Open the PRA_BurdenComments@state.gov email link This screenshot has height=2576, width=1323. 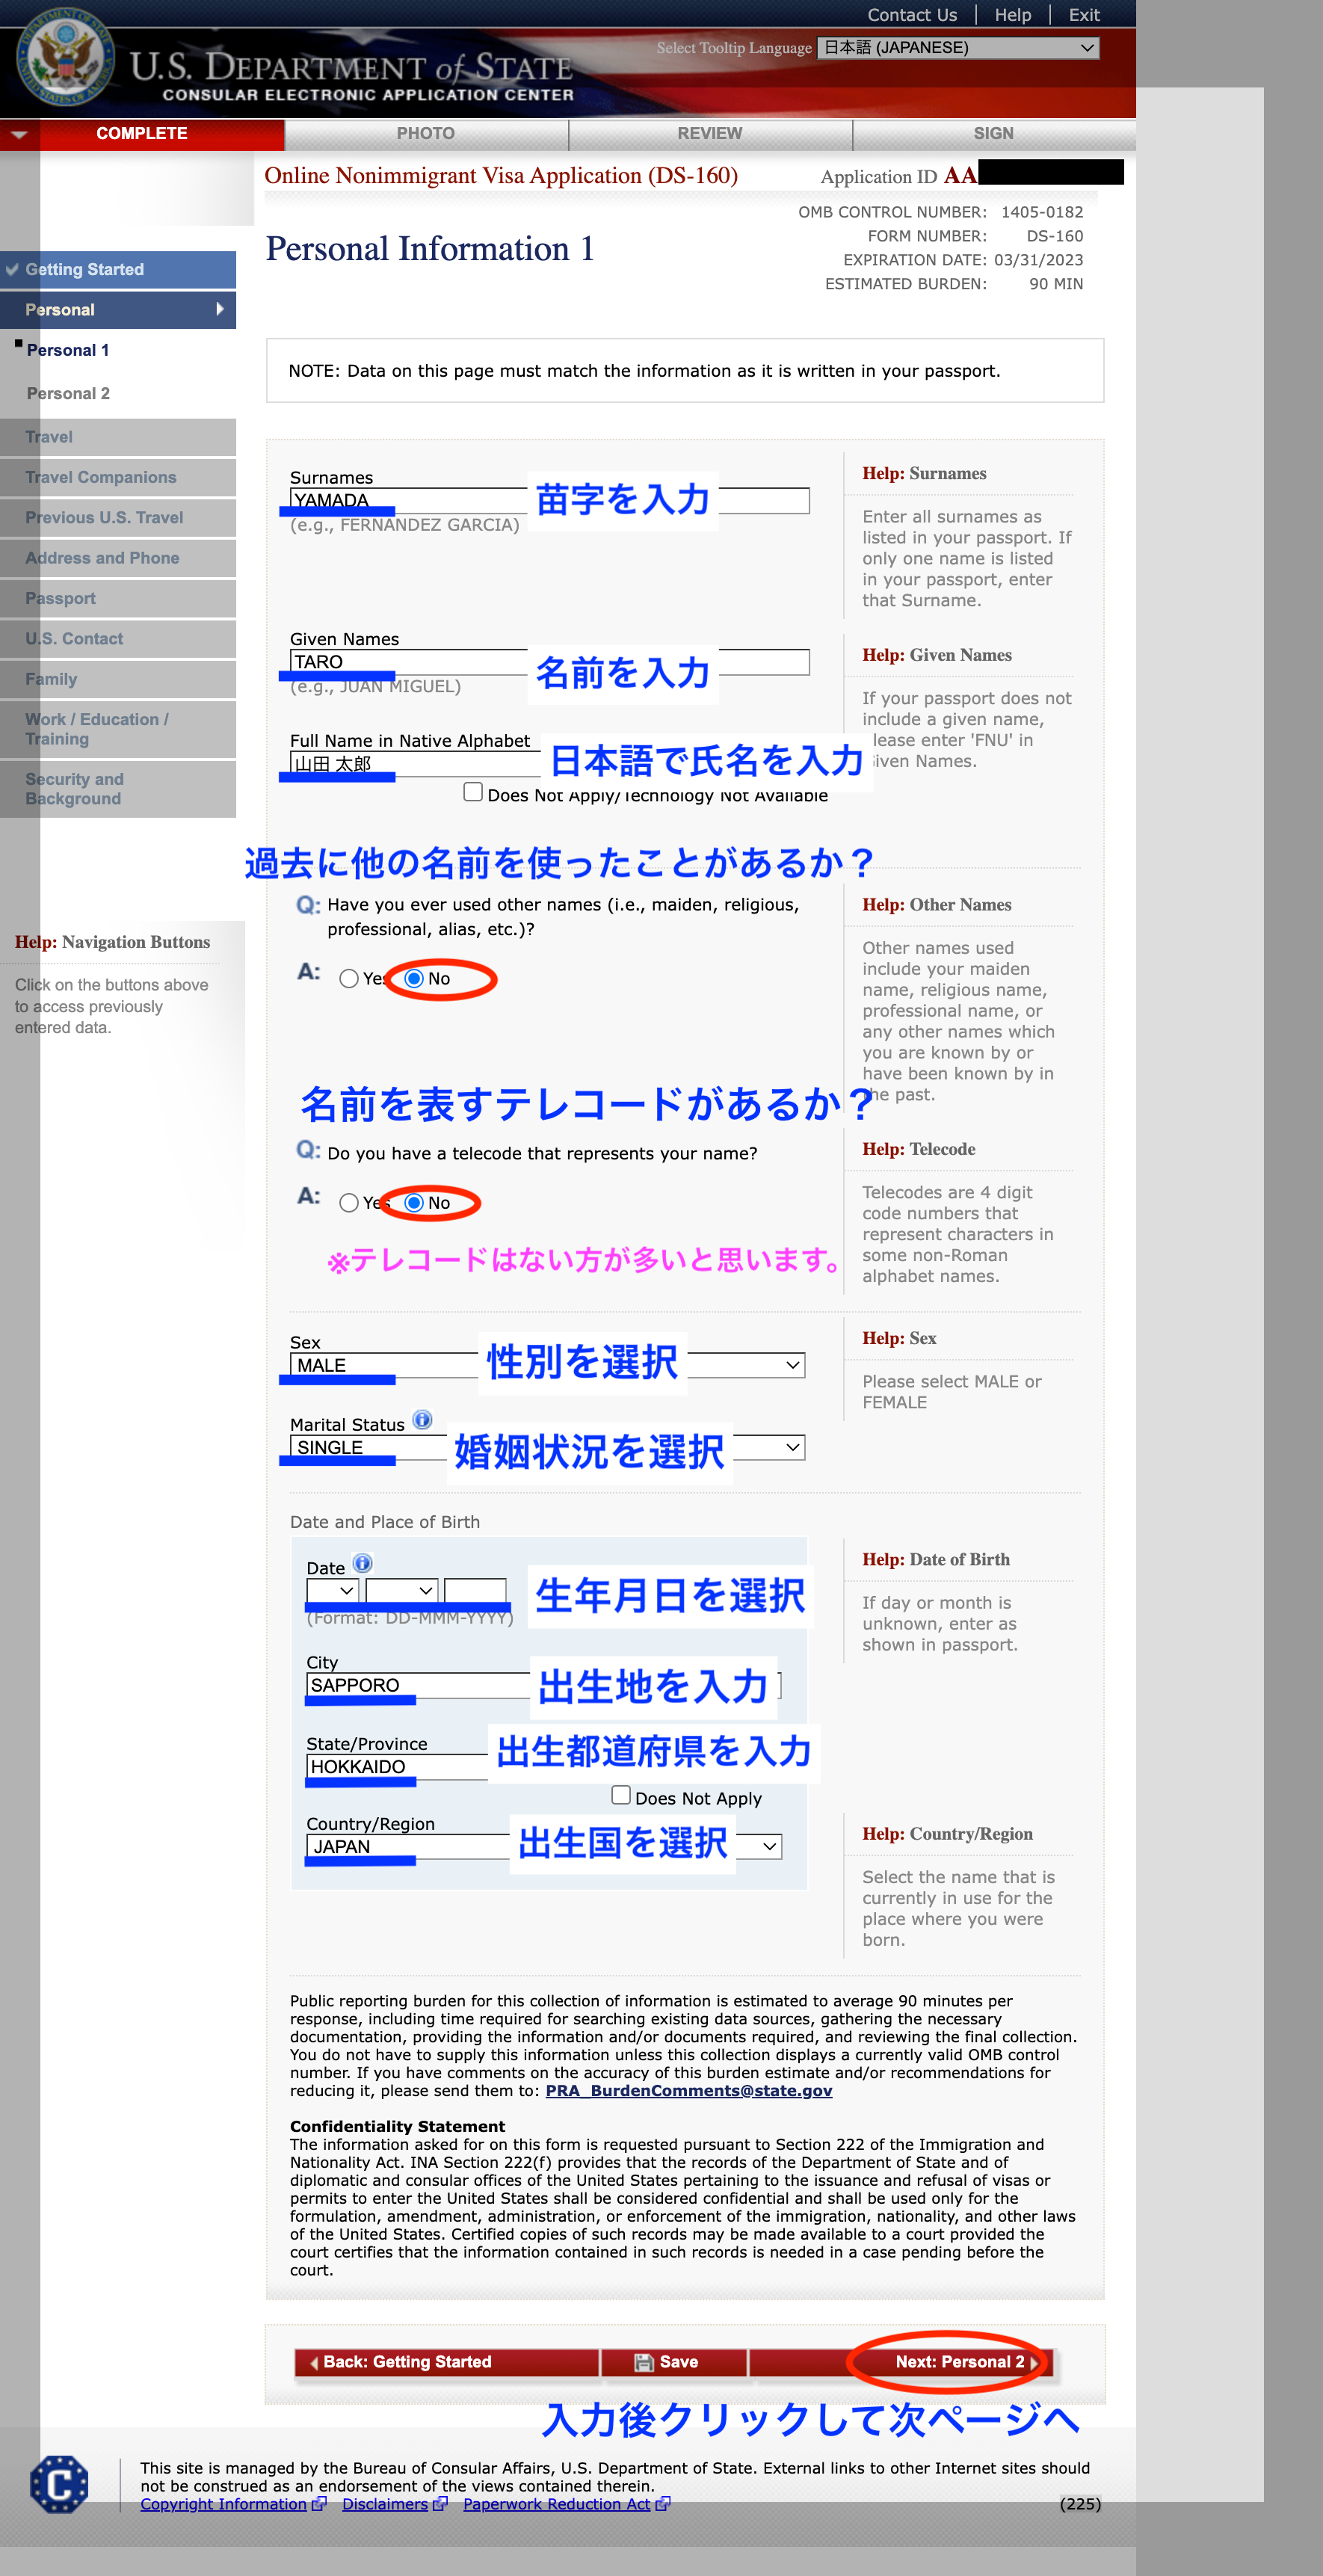688,2091
